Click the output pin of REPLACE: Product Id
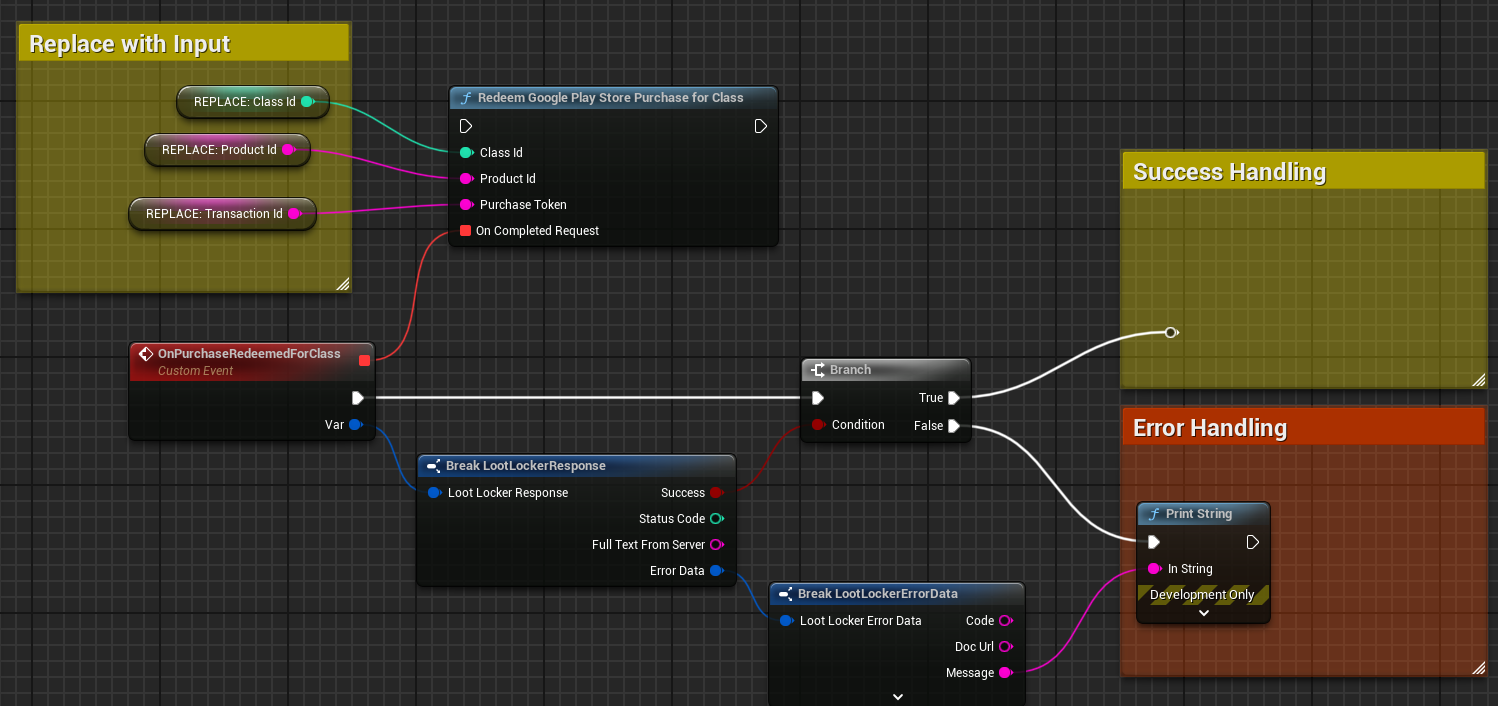Viewport: 1498px width, 706px height. point(288,150)
